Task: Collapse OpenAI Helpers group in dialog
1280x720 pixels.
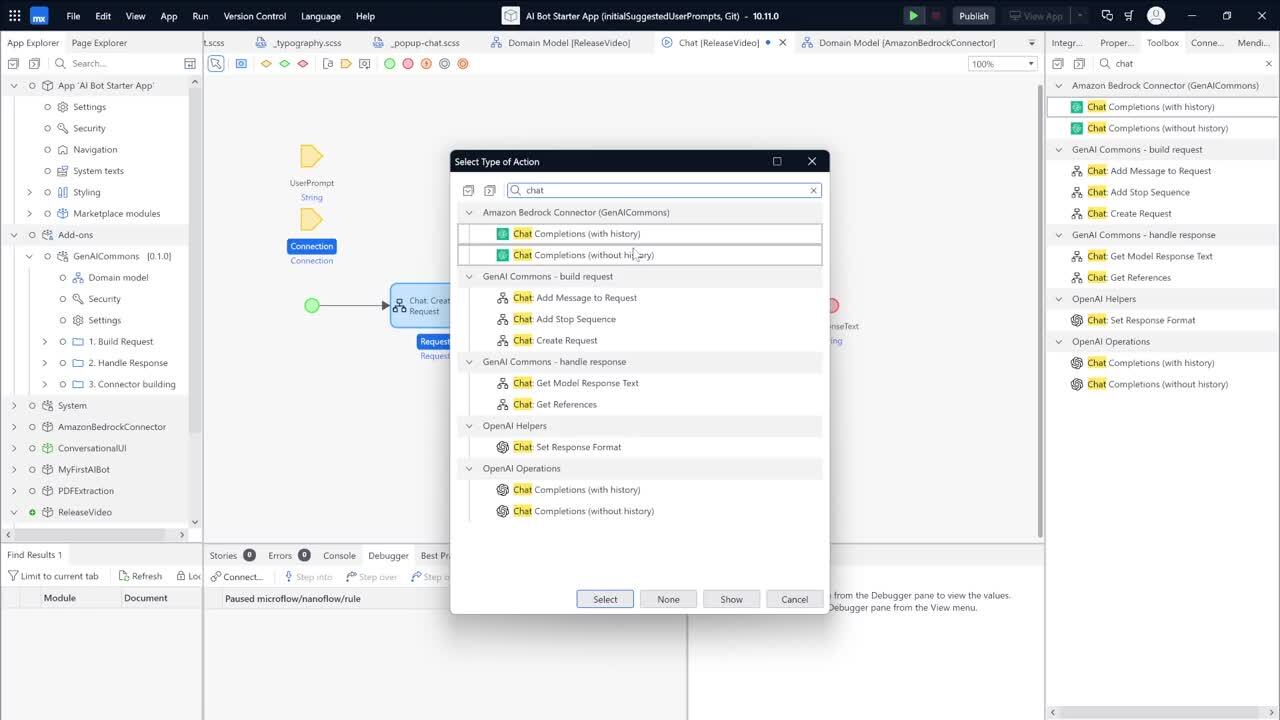Action: (469, 426)
